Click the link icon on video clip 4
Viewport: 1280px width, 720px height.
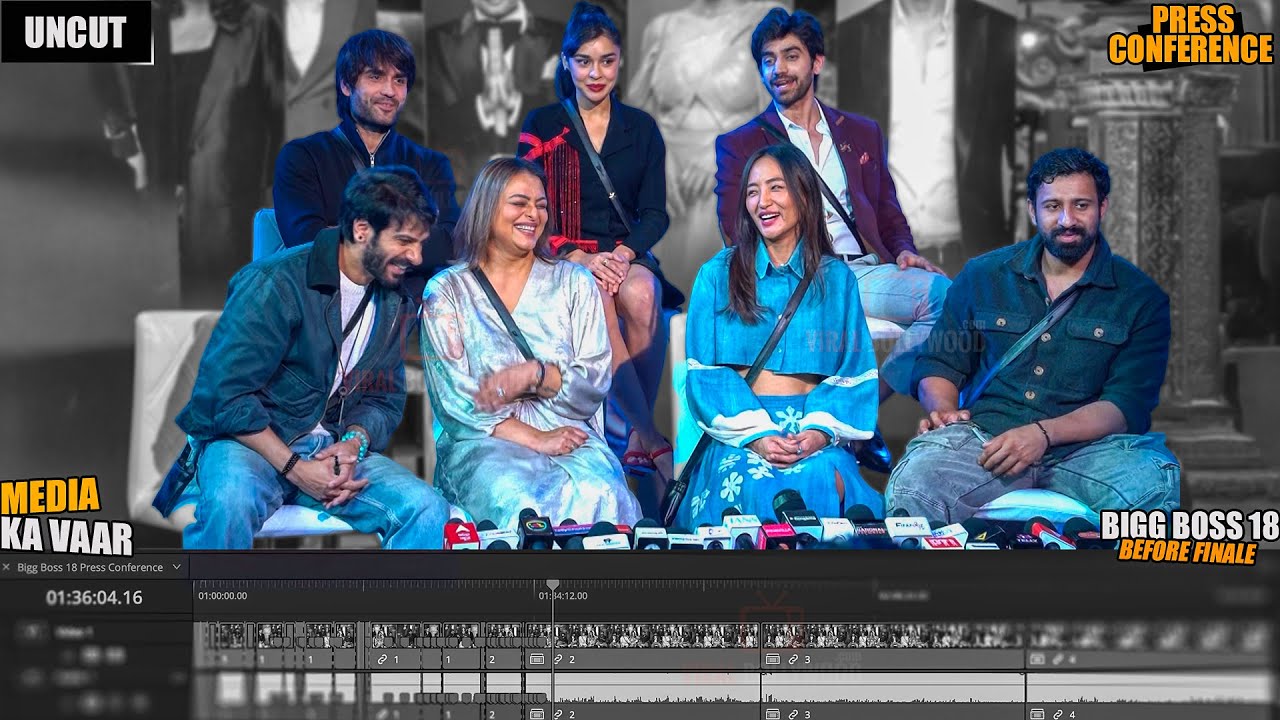(x=1058, y=660)
